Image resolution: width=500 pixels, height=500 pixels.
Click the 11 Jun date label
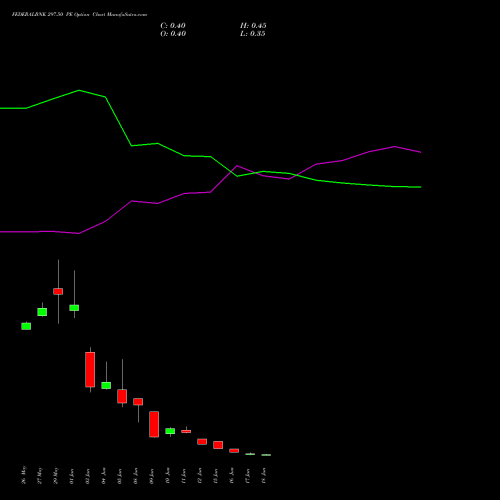[x=184, y=476]
